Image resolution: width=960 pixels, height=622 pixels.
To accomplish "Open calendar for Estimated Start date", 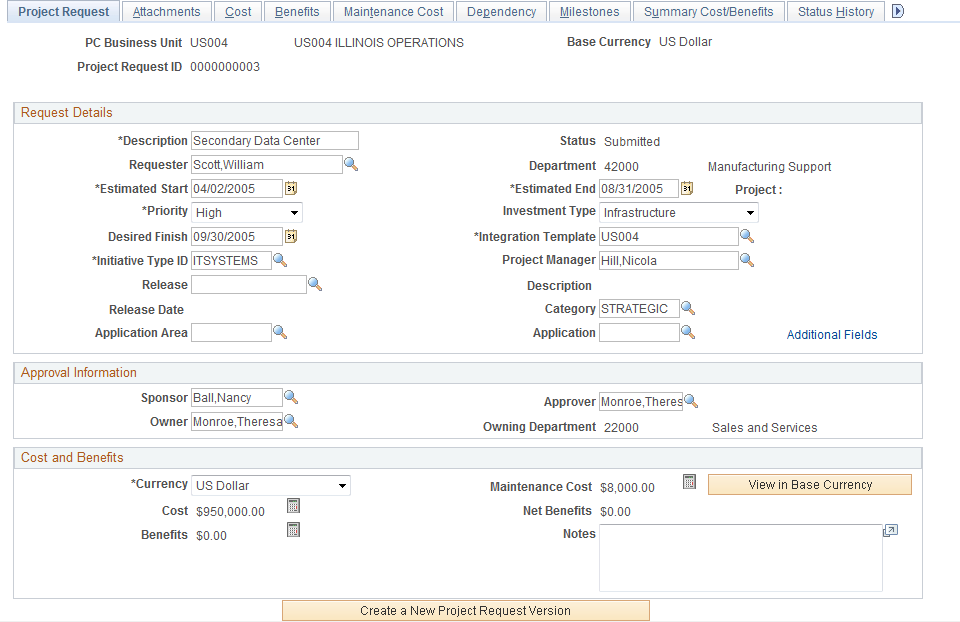I will point(291,188).
